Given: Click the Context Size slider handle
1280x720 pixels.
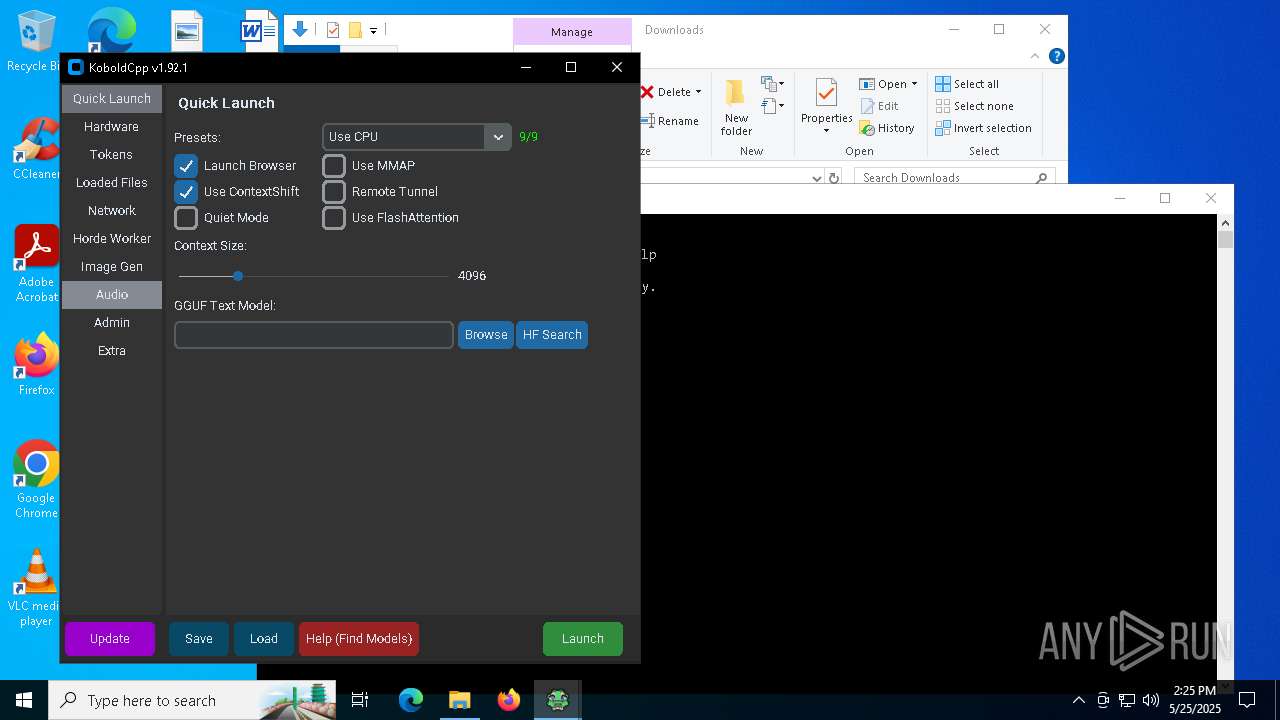Looking at the screenshot, I should click(238, 276).
